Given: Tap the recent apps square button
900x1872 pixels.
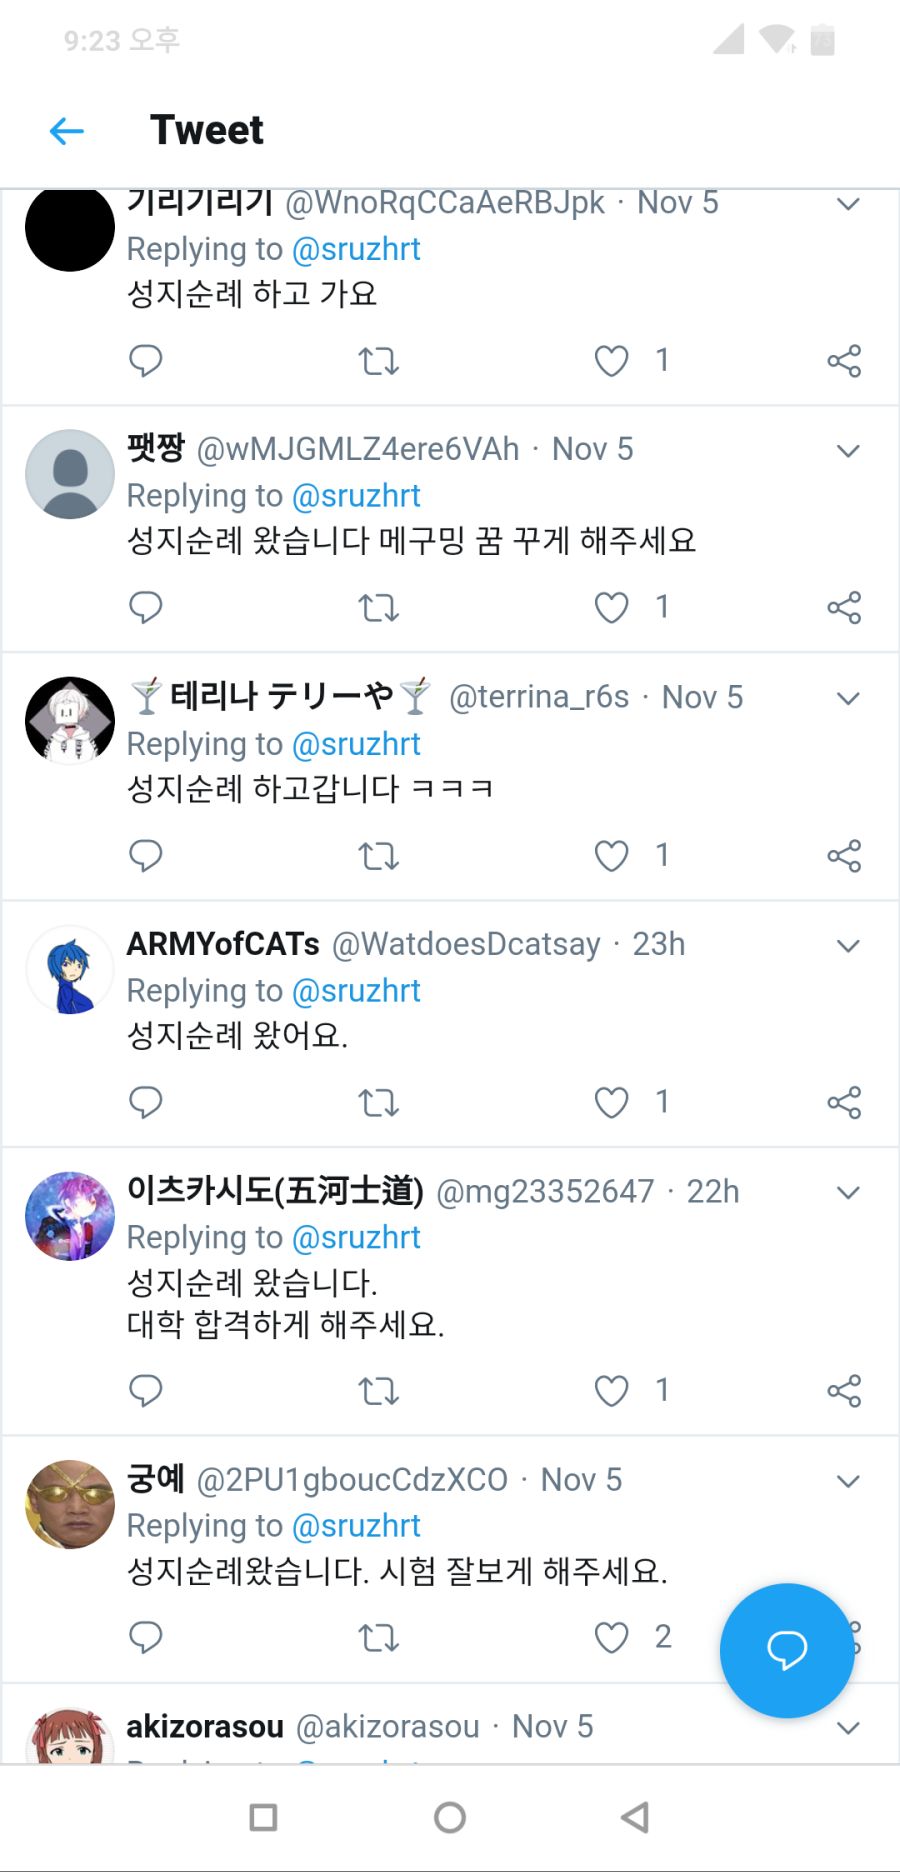Looking at the screenshot, I should pos(263,1818).
